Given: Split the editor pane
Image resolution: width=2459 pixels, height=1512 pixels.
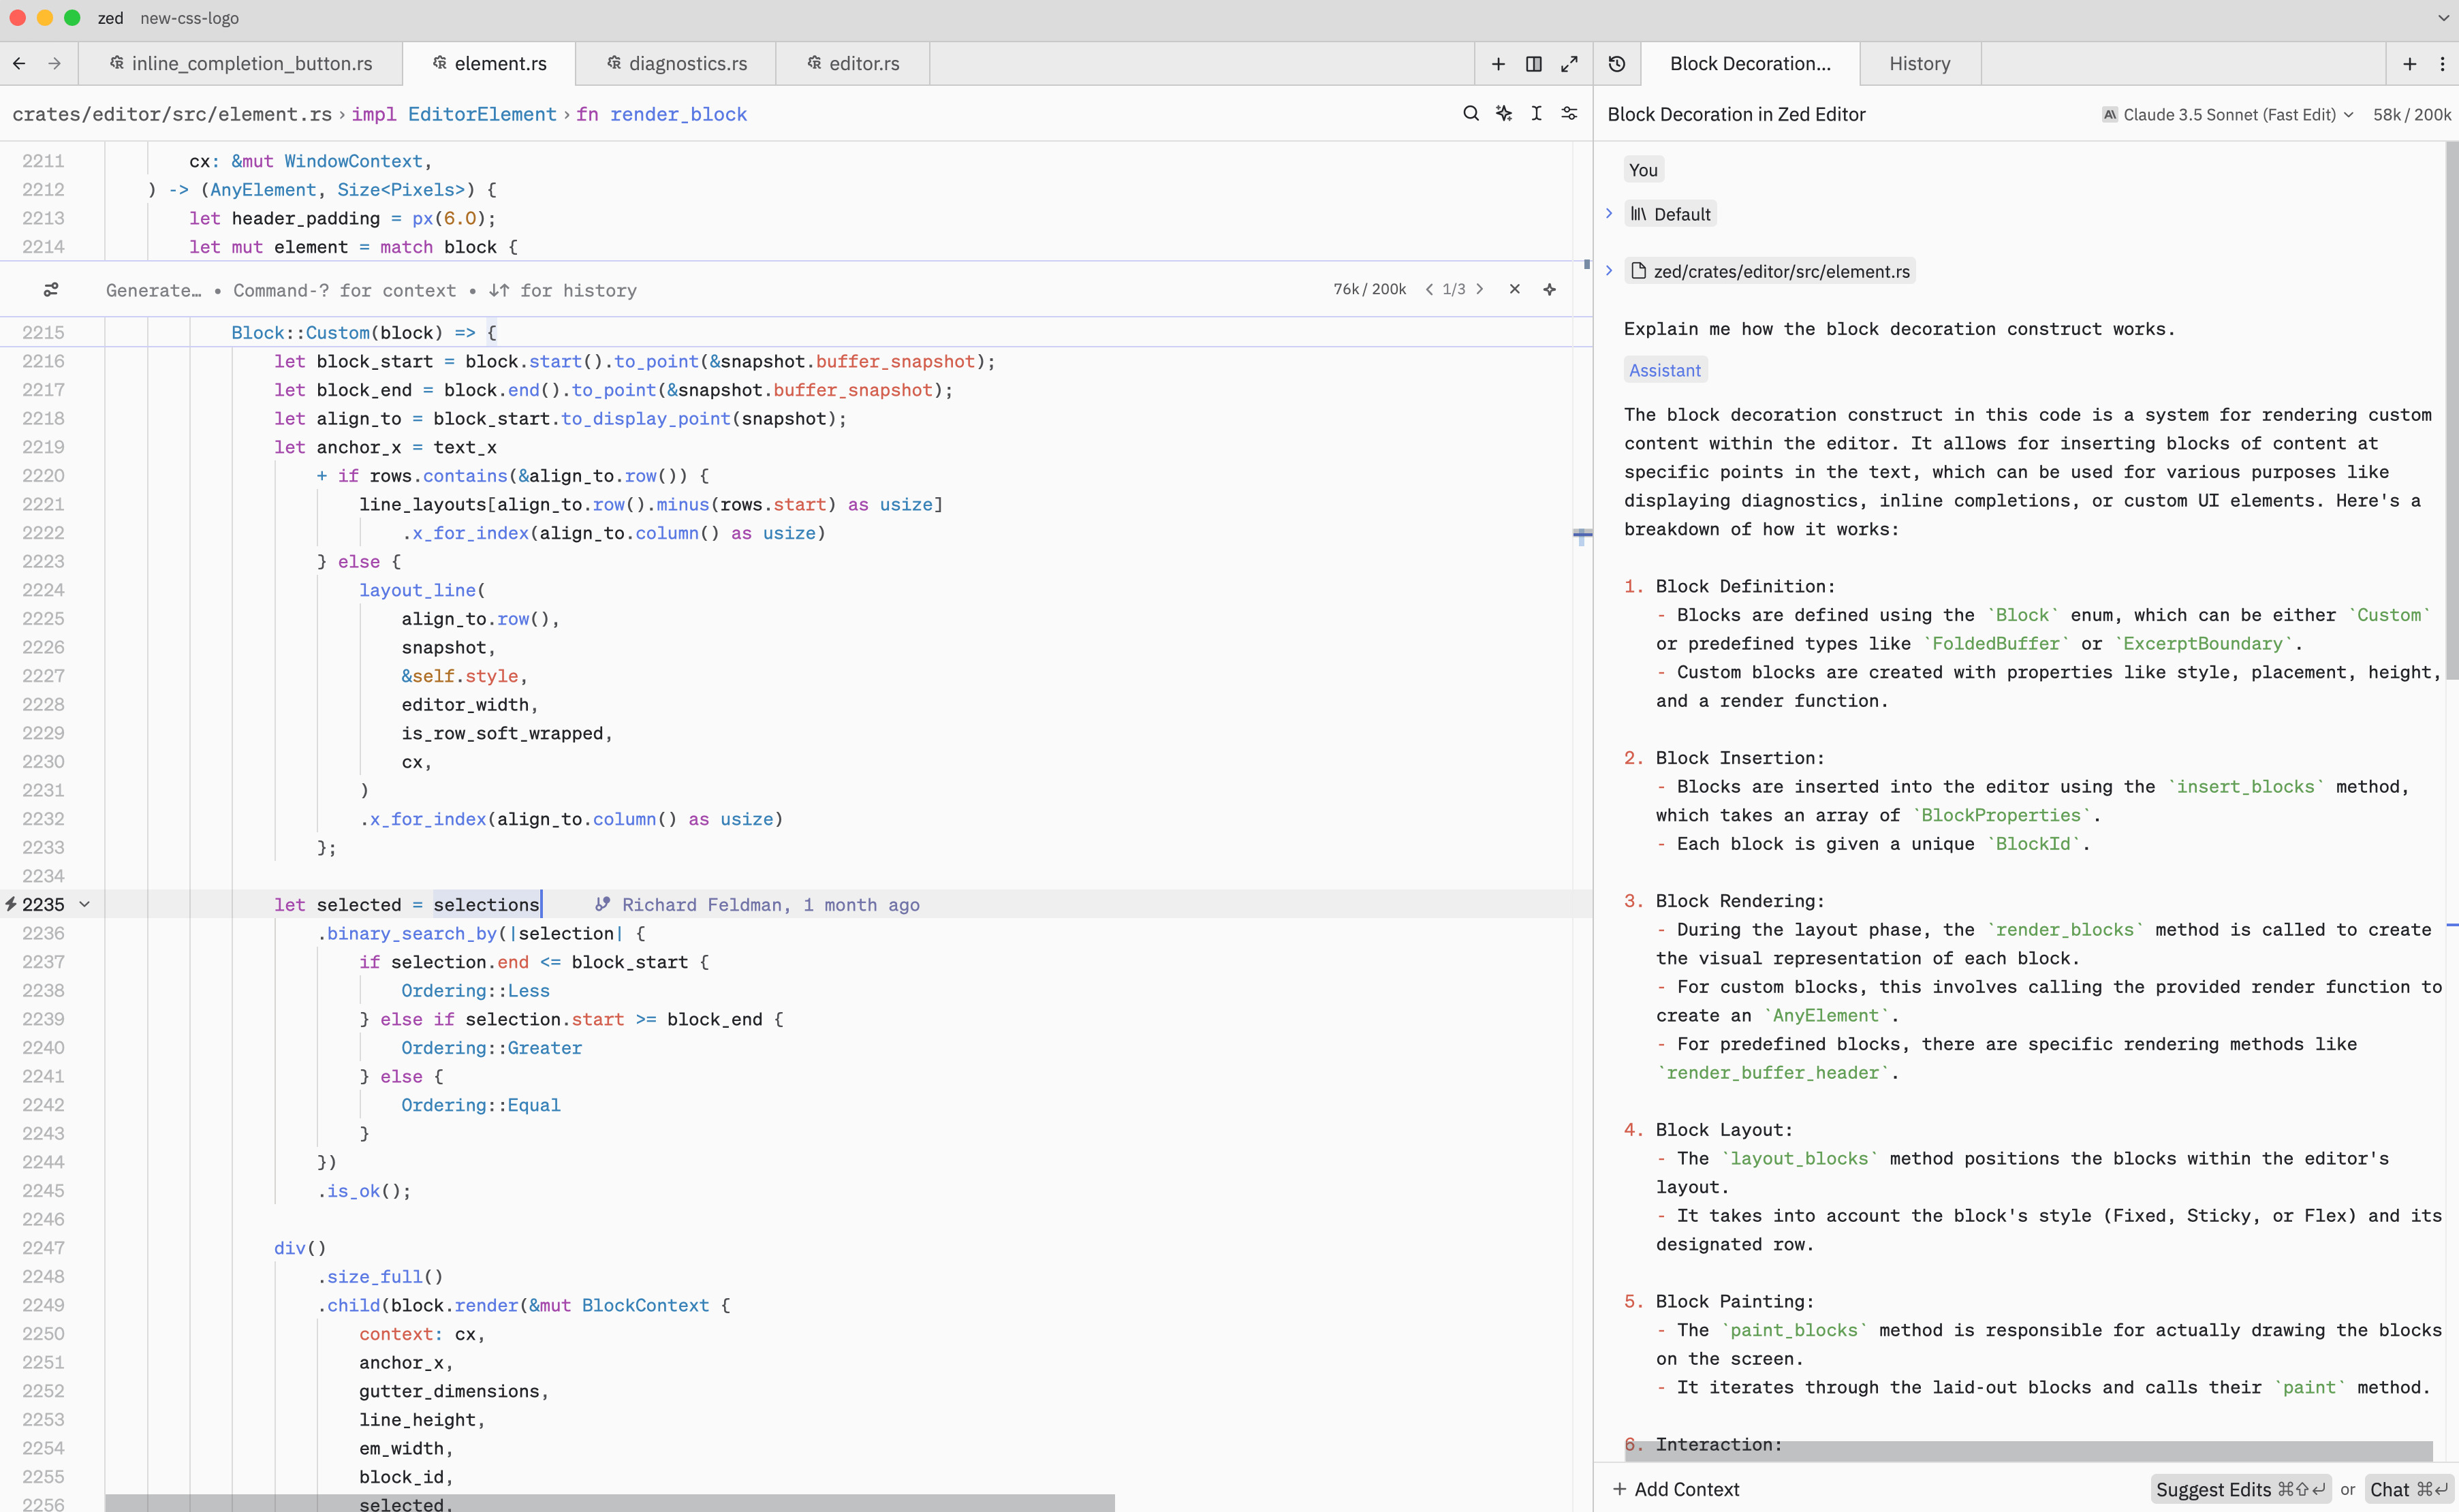Looking at the screenshot, I should [1533, 64].
